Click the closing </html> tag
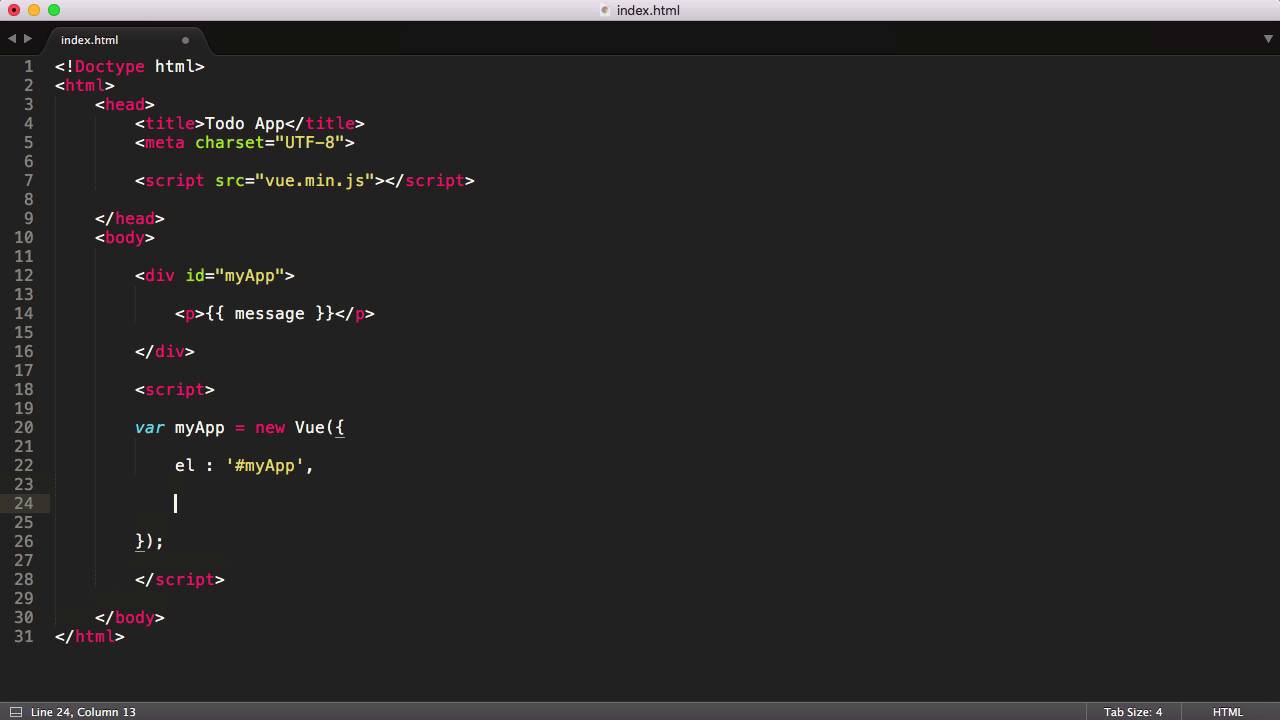Viewport: 1280px width, 720px height. point(90,636)
